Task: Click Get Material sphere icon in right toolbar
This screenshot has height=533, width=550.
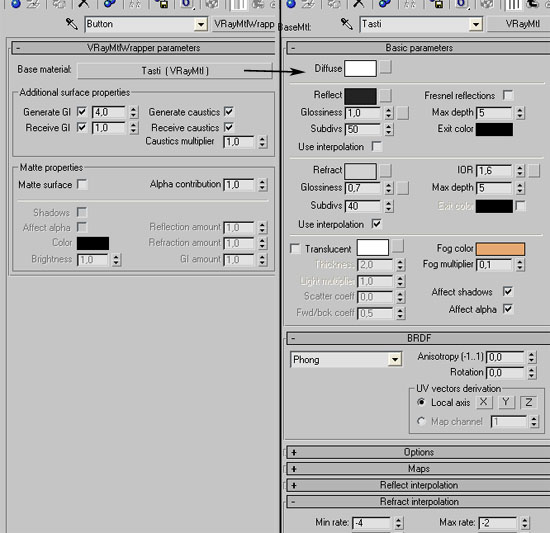Action: tap(291, 4)
